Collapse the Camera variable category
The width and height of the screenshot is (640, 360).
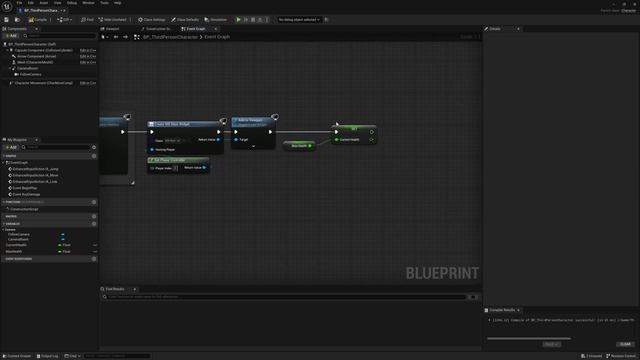coord(3,230)
